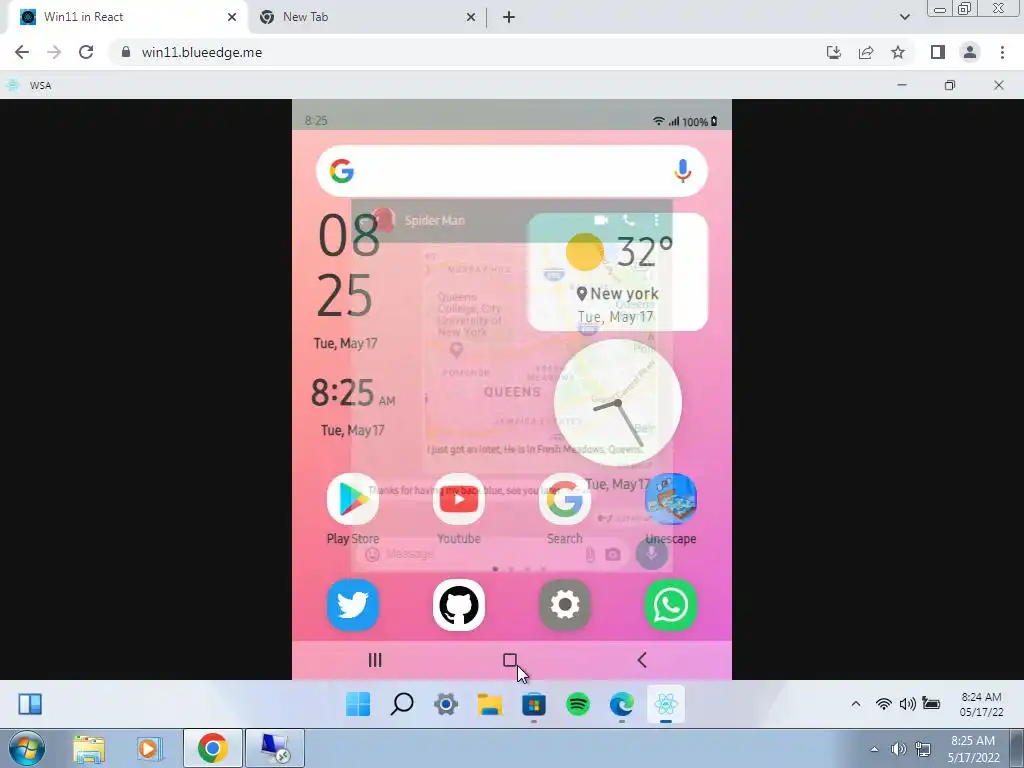Select the React WSA taskbar icon
The height and width of the screenshot is (768, 1024).
pyautogui.click(x=665, y=704)
